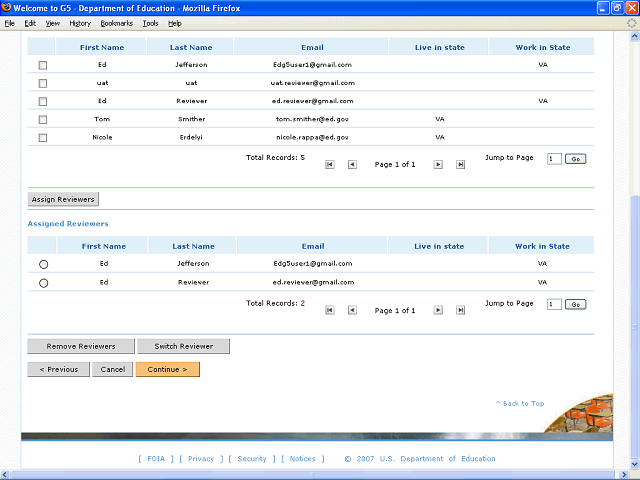Click the orange Continue button
Viewport: 640px width, 480px height.
pos(167,369)
